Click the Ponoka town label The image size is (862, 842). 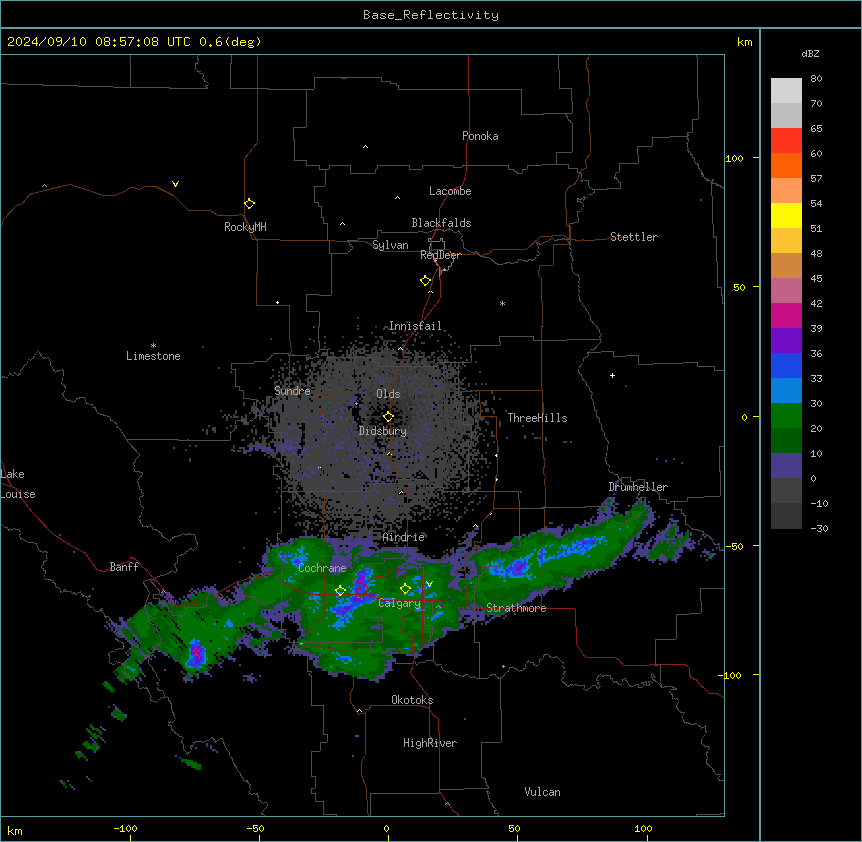(x=480, y=136)
